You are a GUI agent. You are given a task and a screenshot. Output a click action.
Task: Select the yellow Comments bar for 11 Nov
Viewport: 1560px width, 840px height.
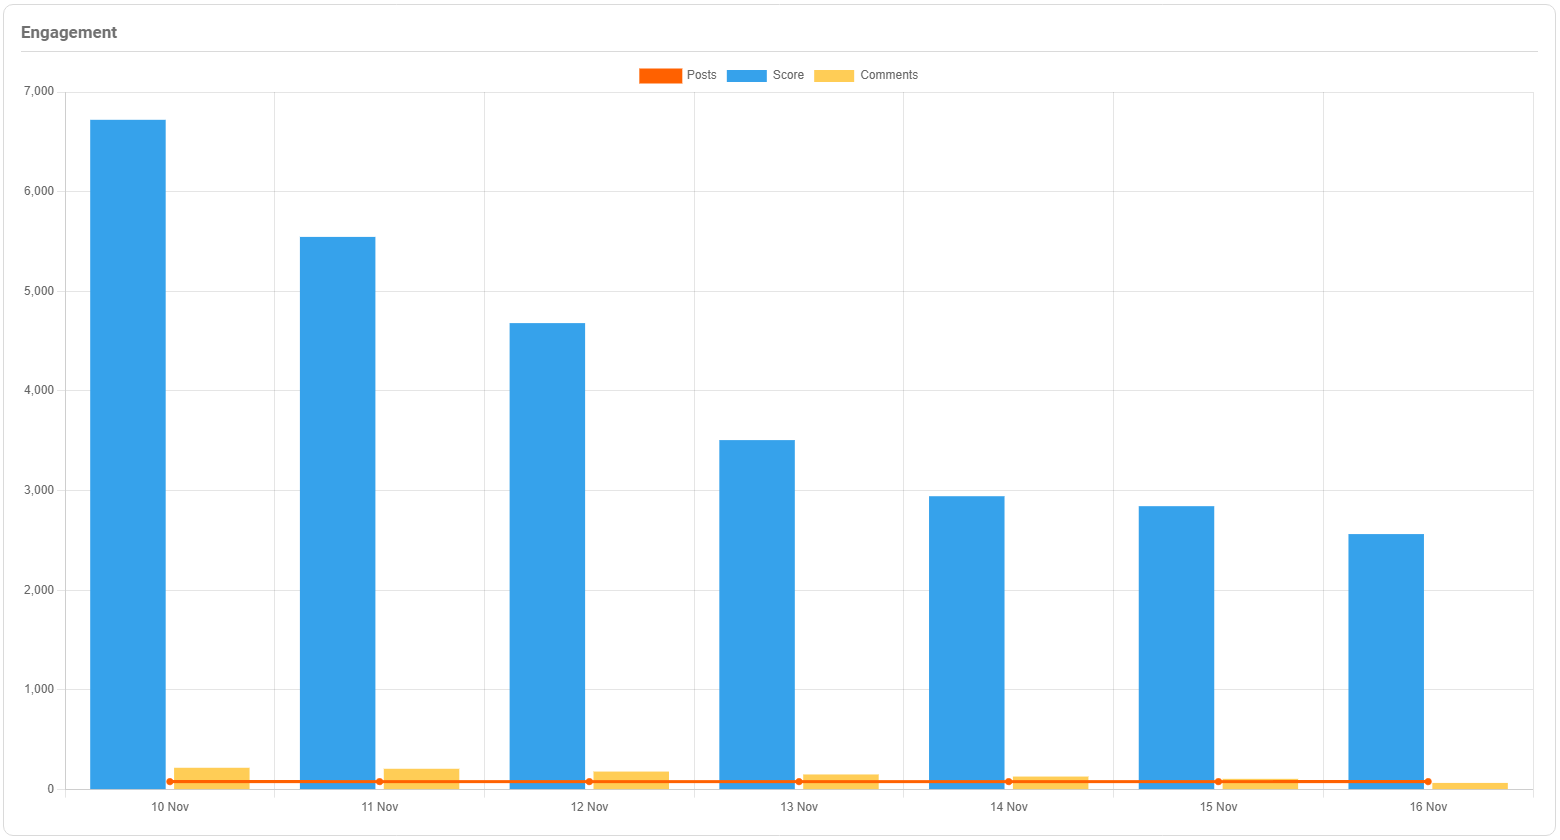tap(421, 774)
